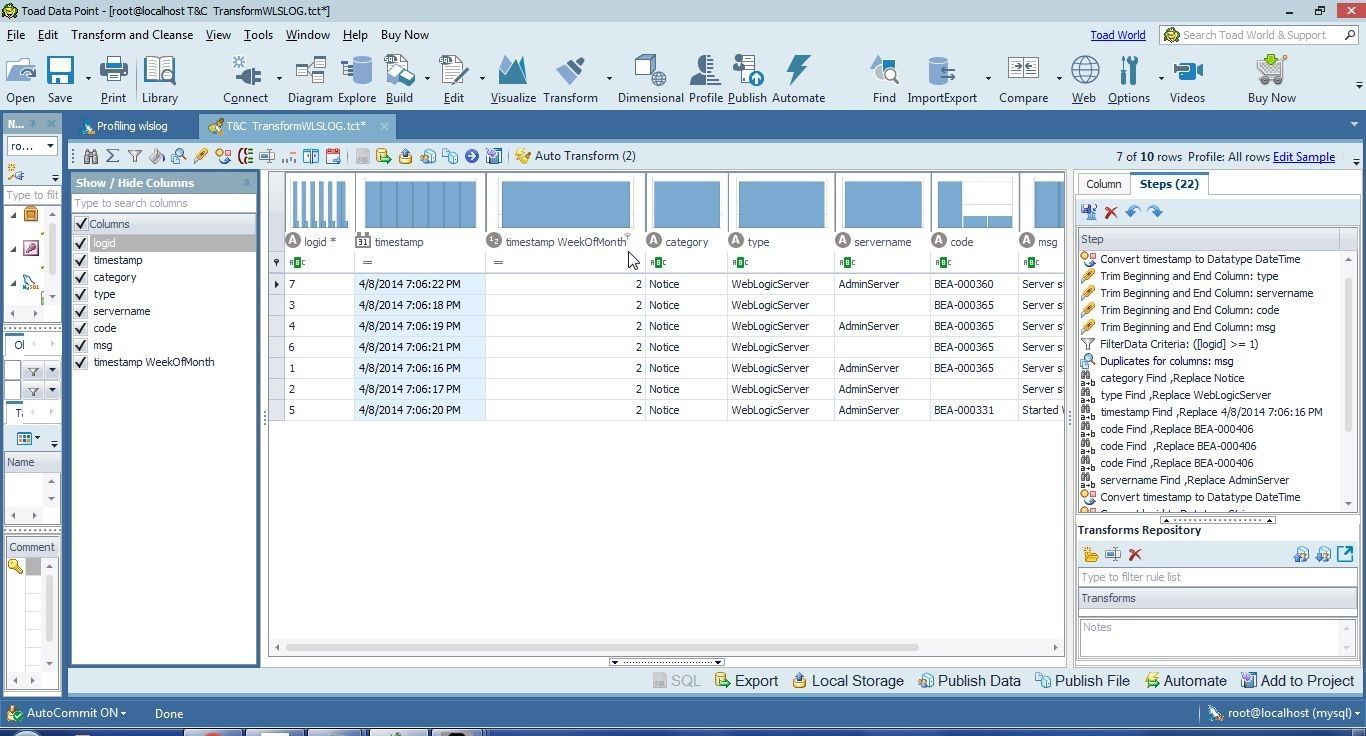This screenshot has height=736, width=1366.
Task: Open folder icon in Transforms Repository
Action: coord(1091,555)
